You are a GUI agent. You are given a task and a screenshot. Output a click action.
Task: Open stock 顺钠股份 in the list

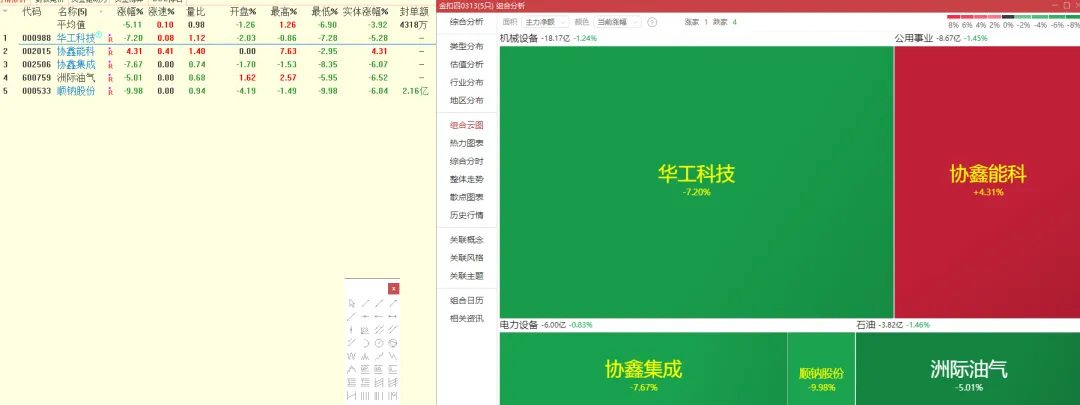76,91
